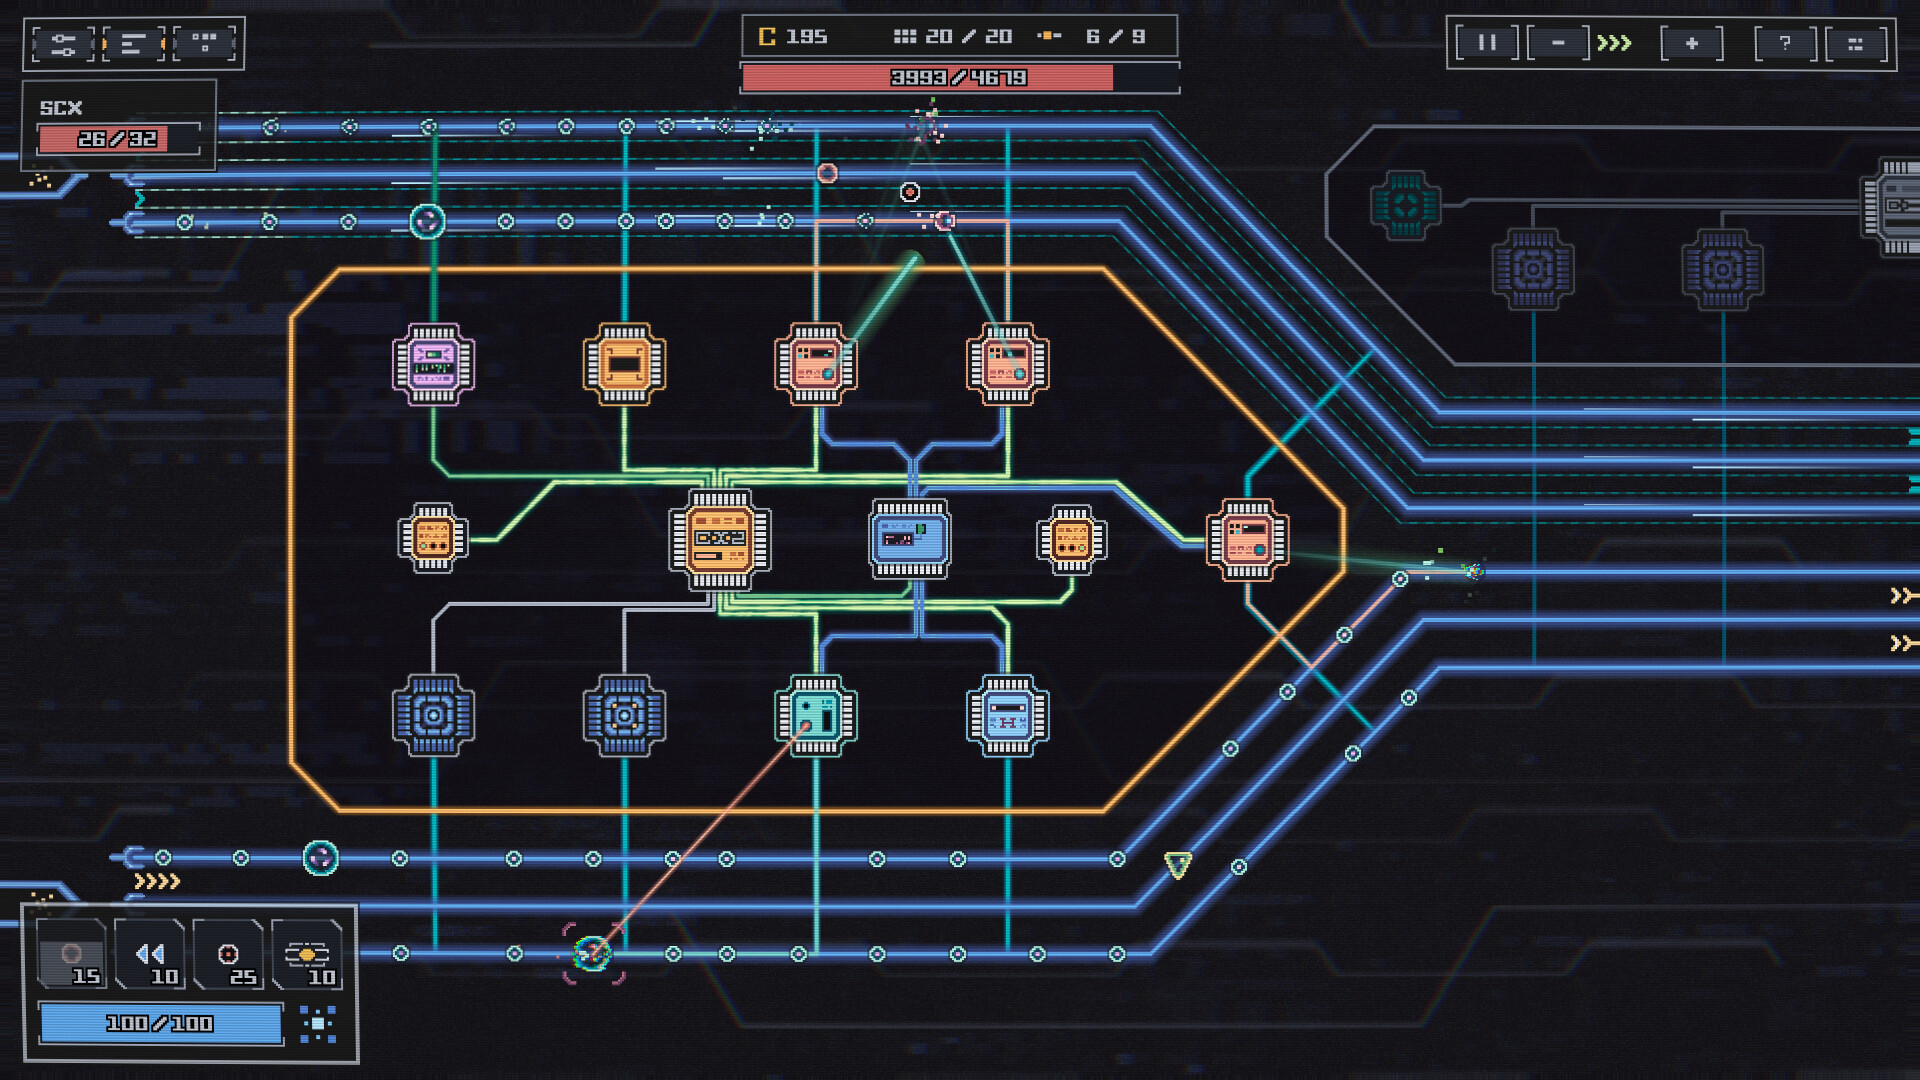The height and width of the screenshot is (1080, 1920).
Task: Decrease game speed with minus button
Action: click(1558, 43)
